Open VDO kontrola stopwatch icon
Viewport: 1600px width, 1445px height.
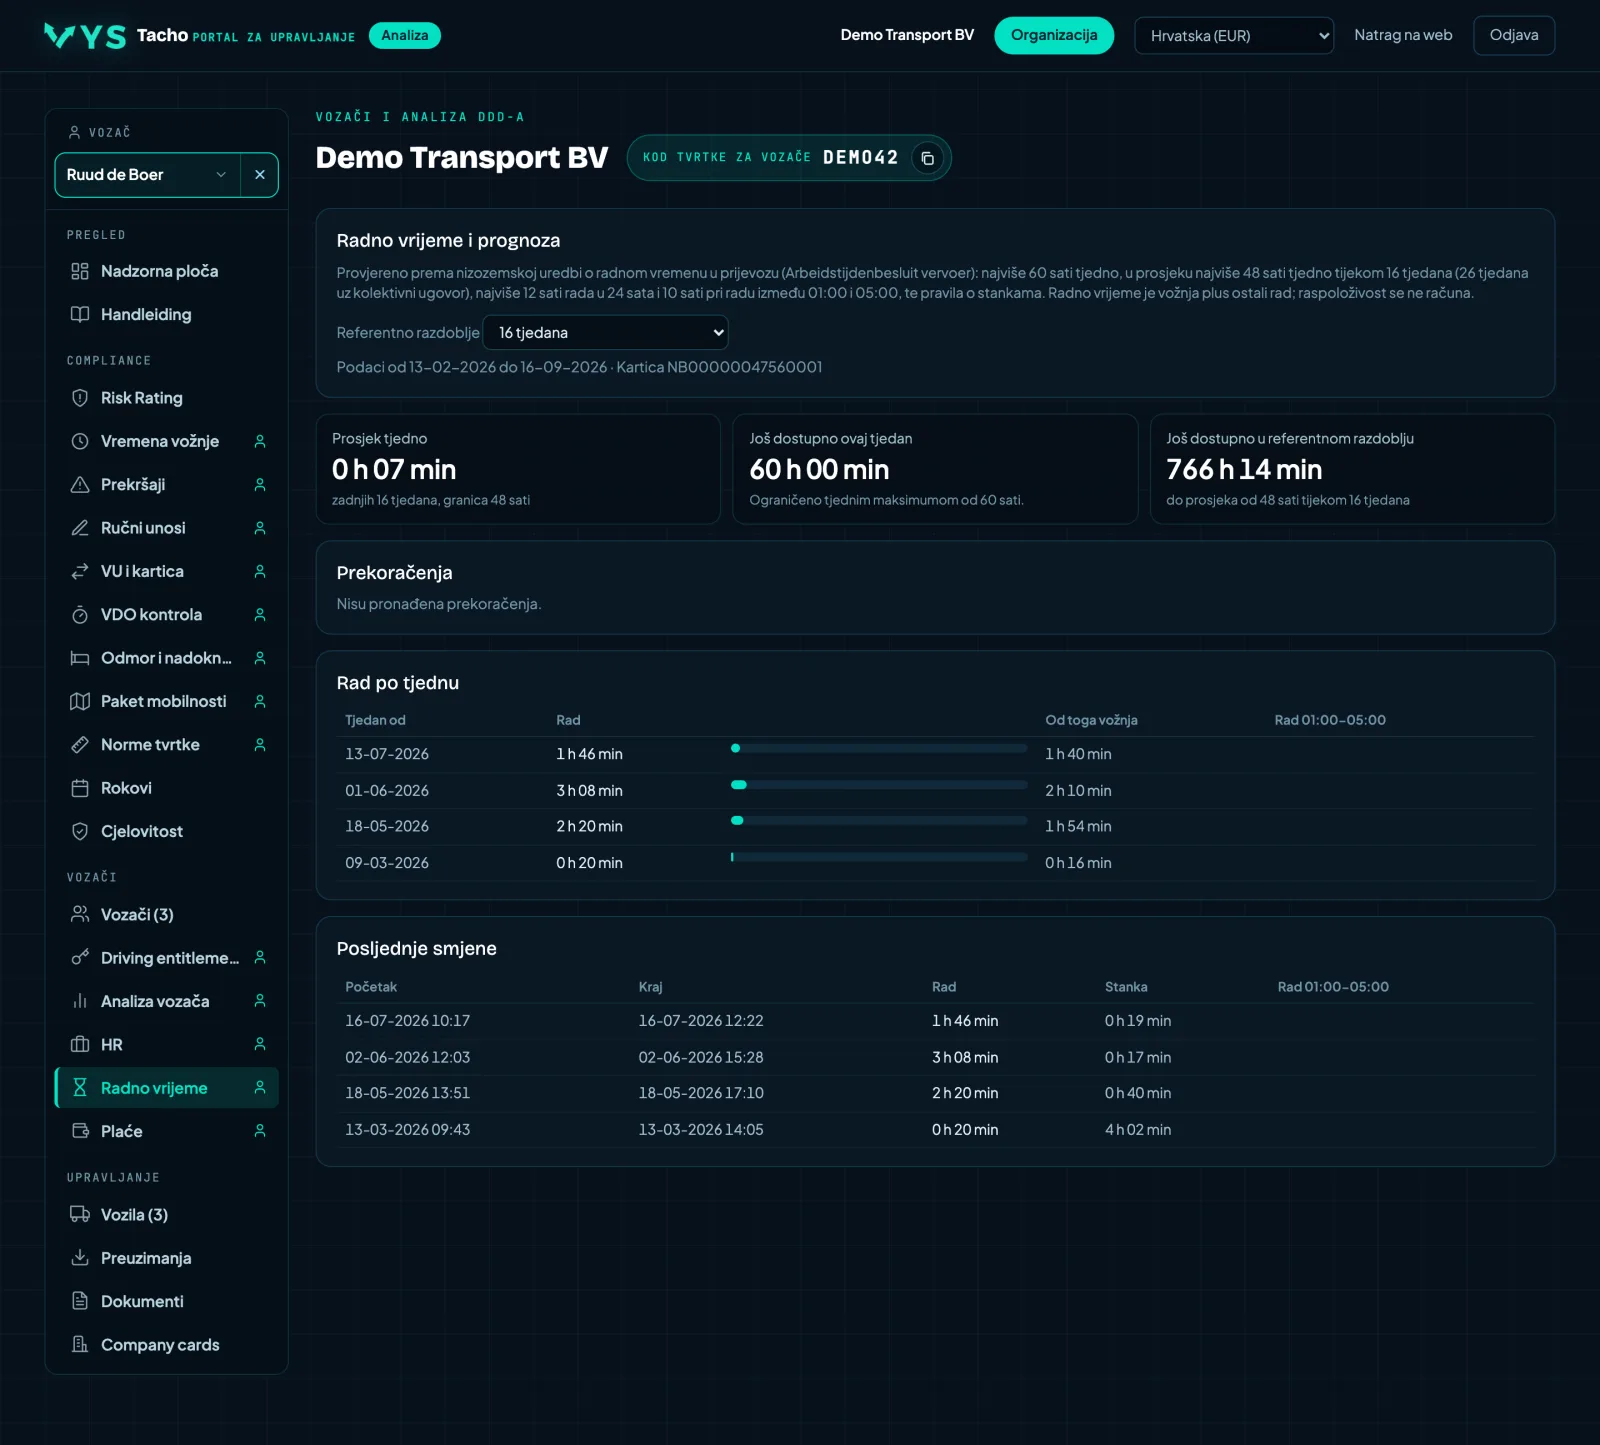(x=80, y=615)
